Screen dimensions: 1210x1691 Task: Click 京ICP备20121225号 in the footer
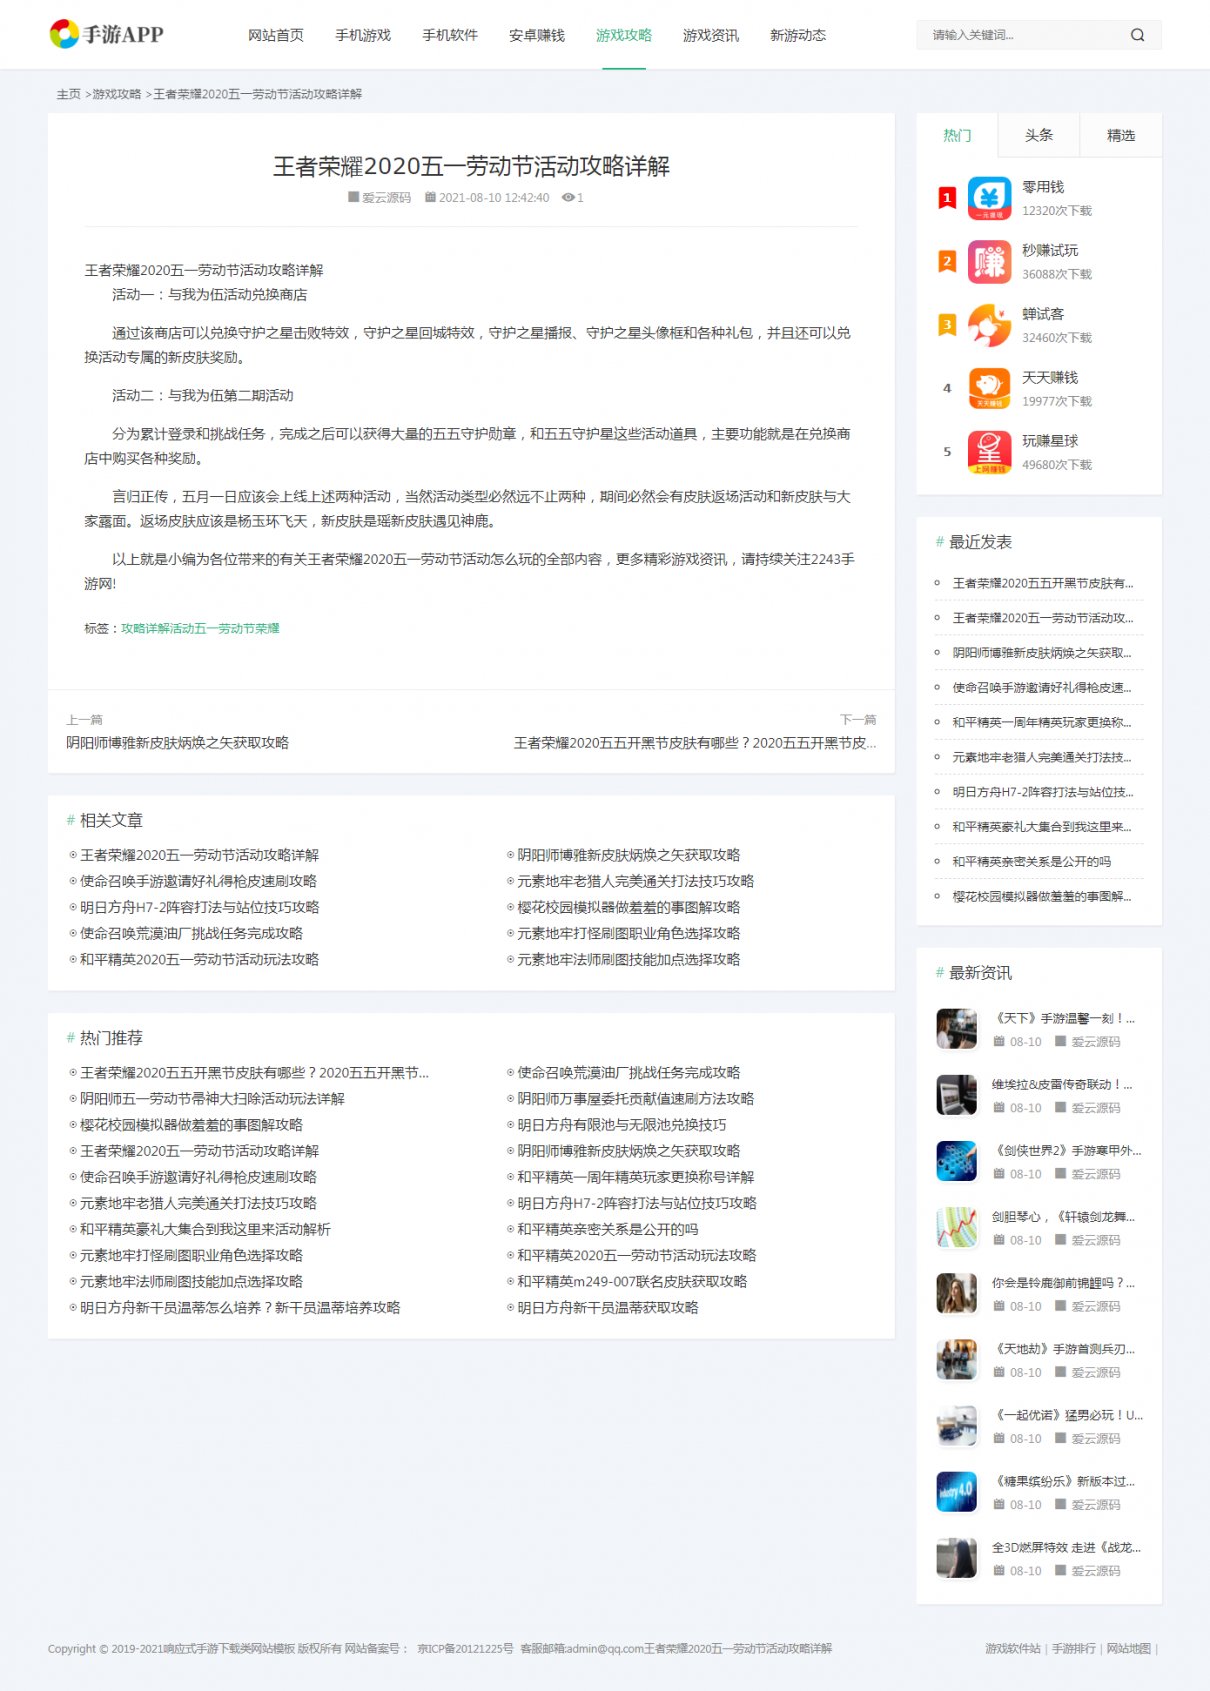tap(465, 1648)
